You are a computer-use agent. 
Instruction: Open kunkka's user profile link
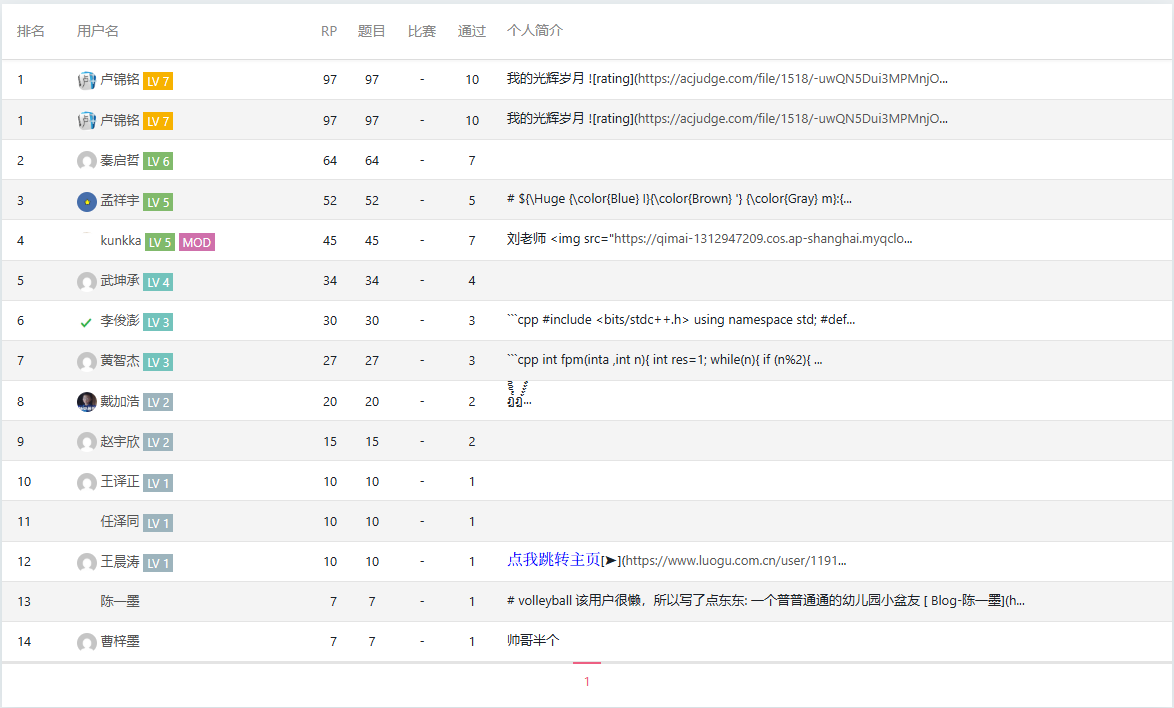120,241
